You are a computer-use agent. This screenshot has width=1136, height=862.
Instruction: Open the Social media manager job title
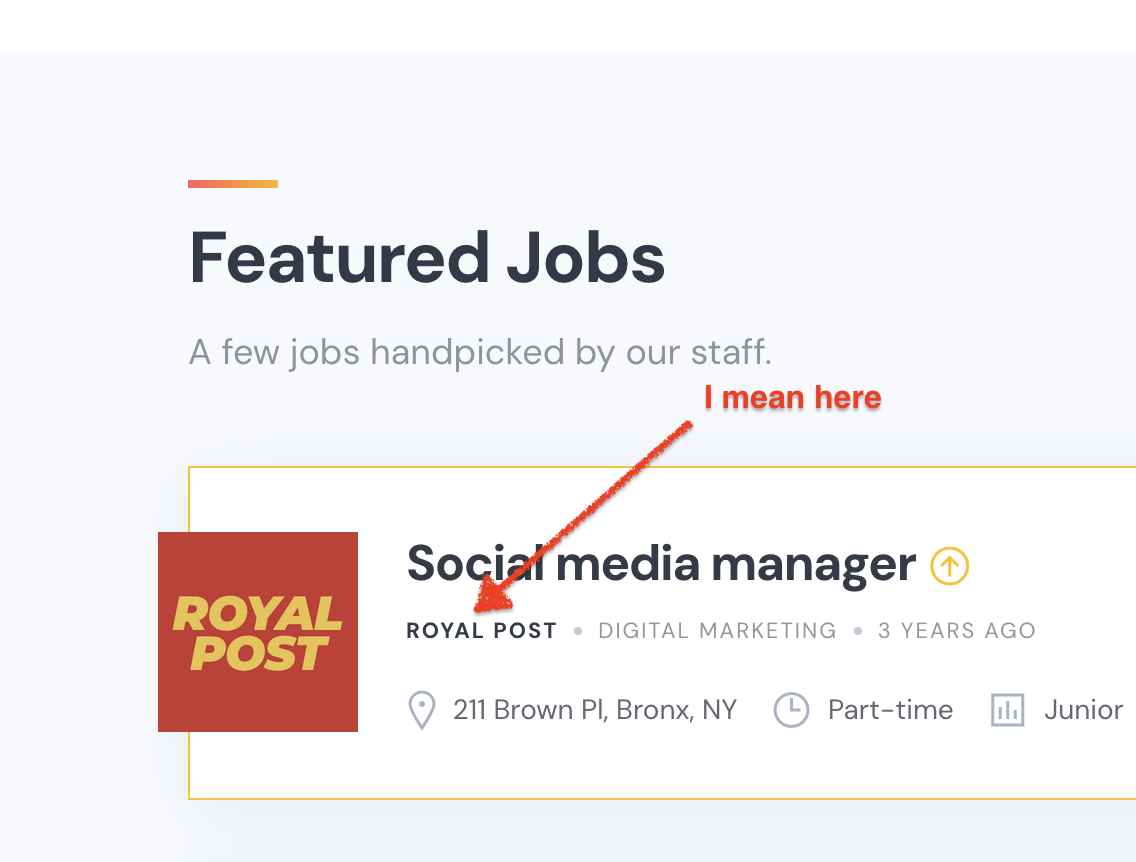(x=661, y=564)
